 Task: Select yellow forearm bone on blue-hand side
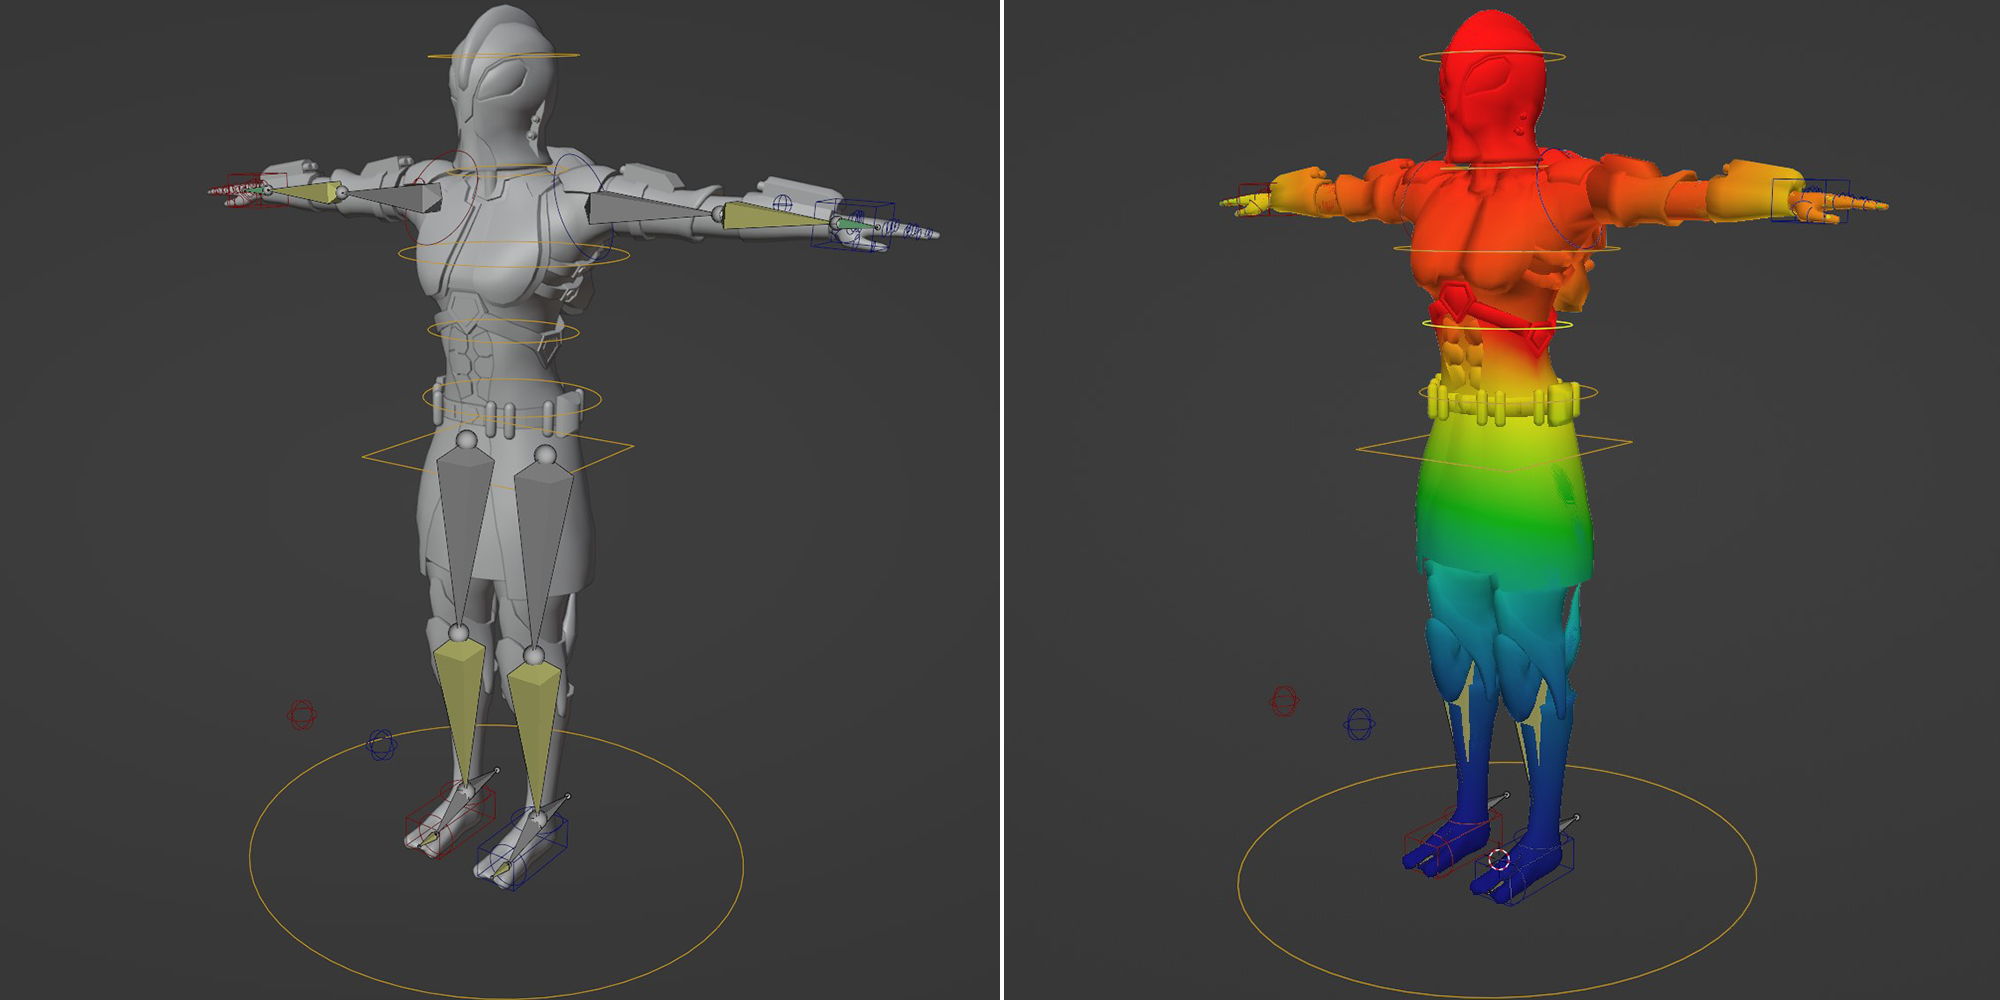click(x=775, y=218)
